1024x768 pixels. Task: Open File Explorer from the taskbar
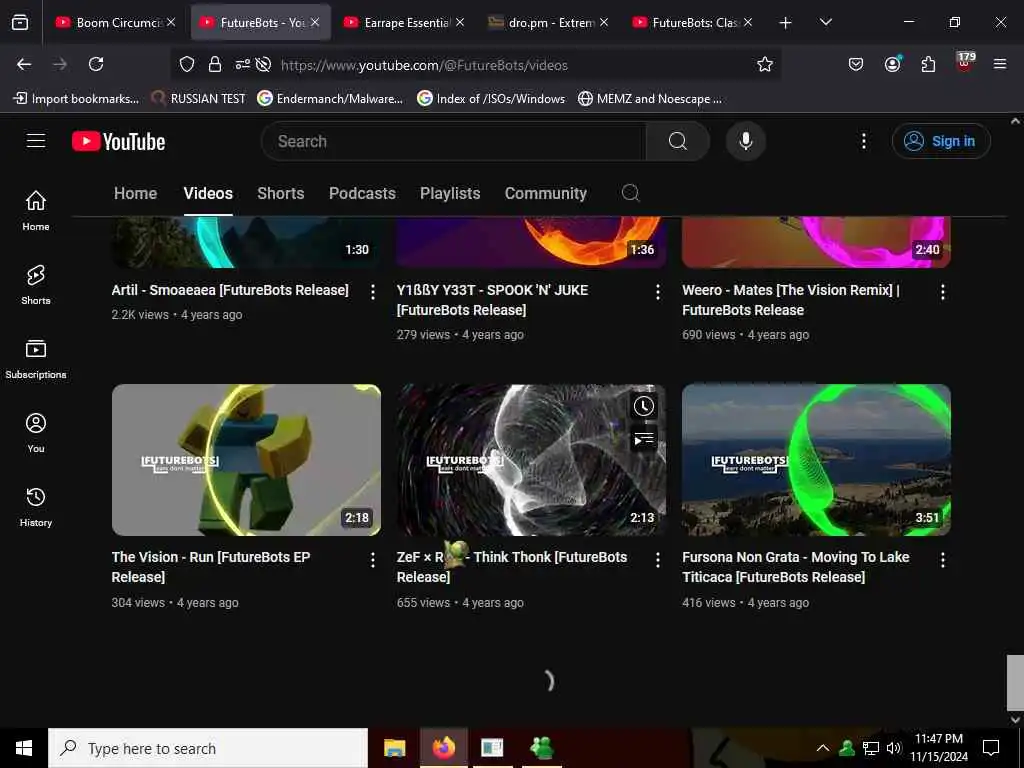(x=394, y=748)
